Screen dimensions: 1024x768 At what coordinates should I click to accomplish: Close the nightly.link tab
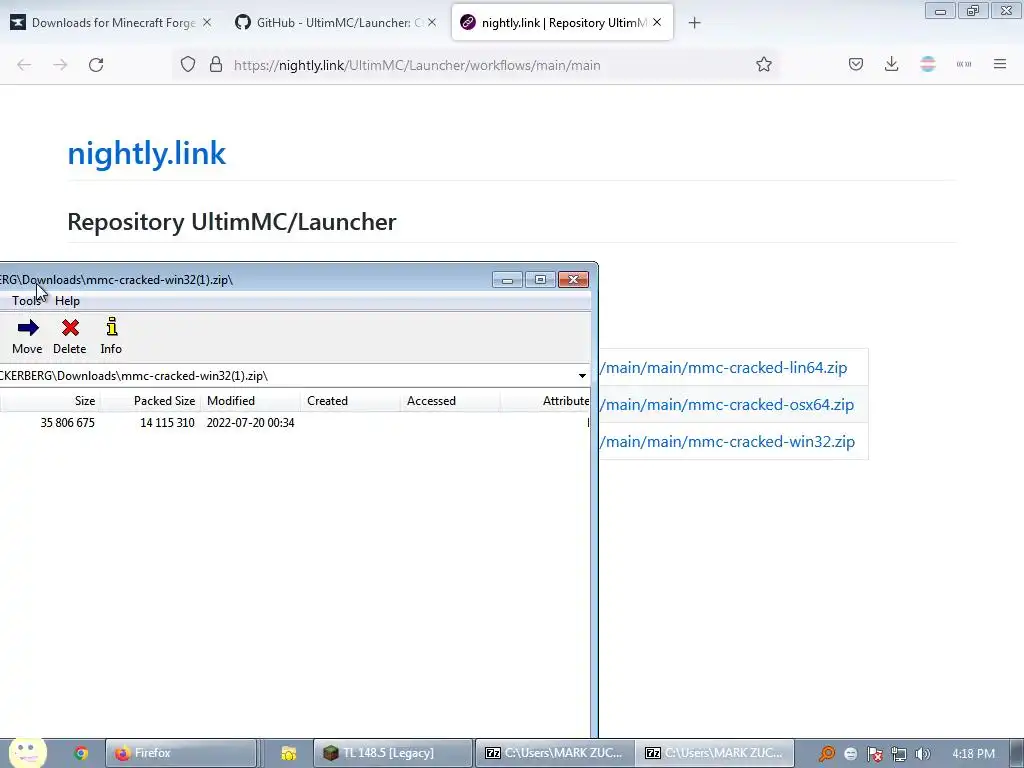pyautogui.click(x=657, y=22)
